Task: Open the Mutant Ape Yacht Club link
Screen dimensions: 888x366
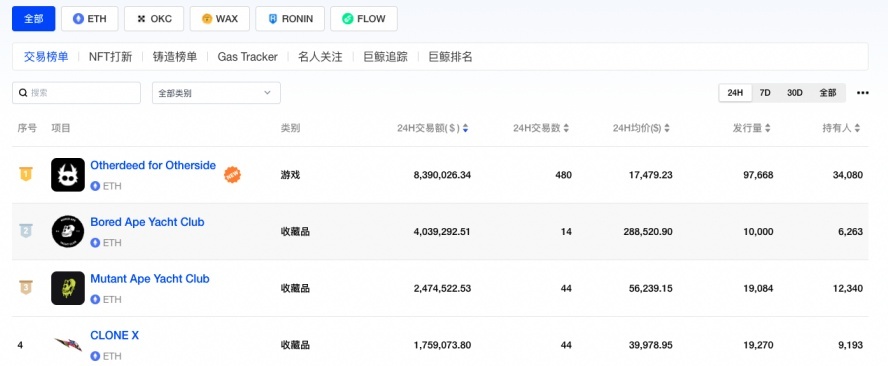Action: pos(150,279)
